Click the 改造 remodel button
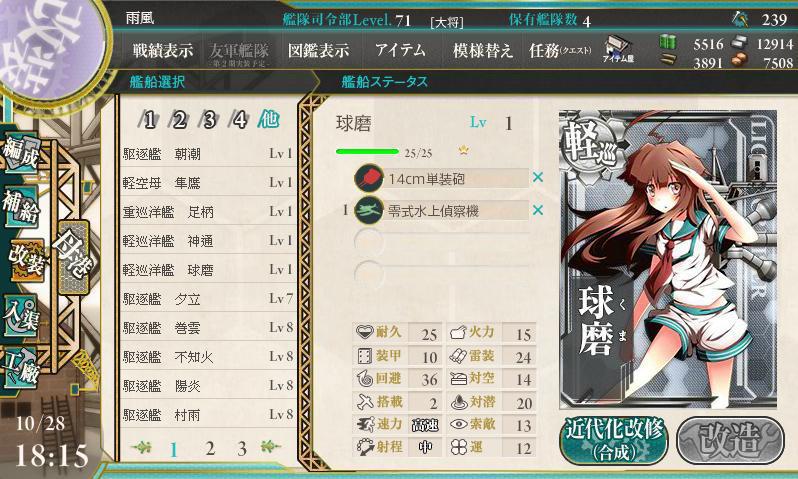The height and width of the screenshot is (479, 798). coord(730,440)
